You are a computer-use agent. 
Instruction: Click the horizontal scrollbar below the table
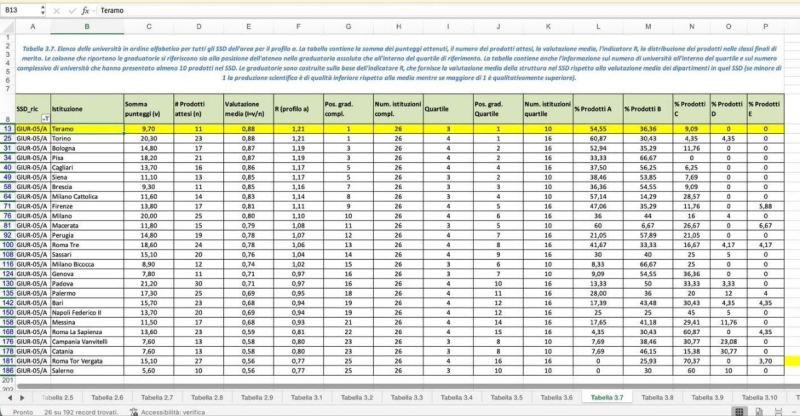click(398, 387)
